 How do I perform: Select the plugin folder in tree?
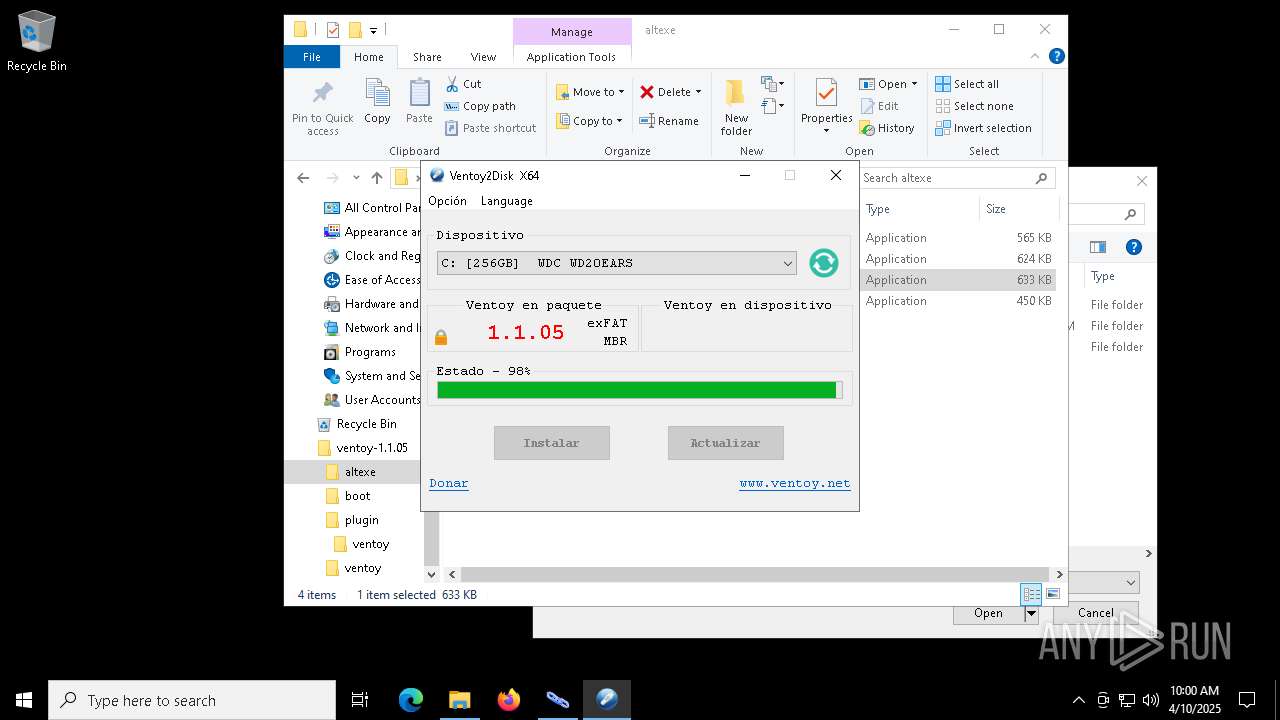[361, 520]
